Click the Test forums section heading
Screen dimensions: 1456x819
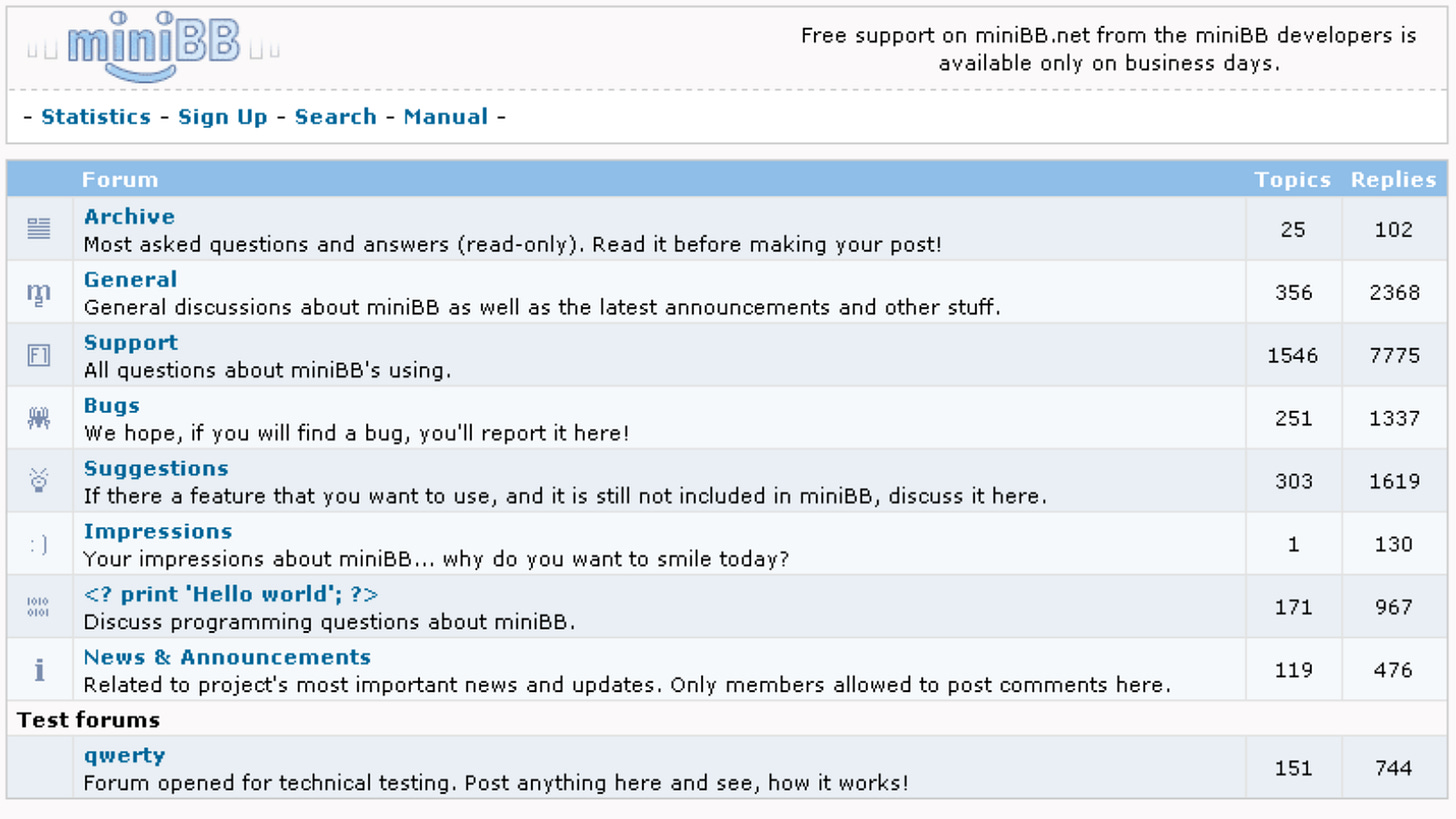point(89,720)
